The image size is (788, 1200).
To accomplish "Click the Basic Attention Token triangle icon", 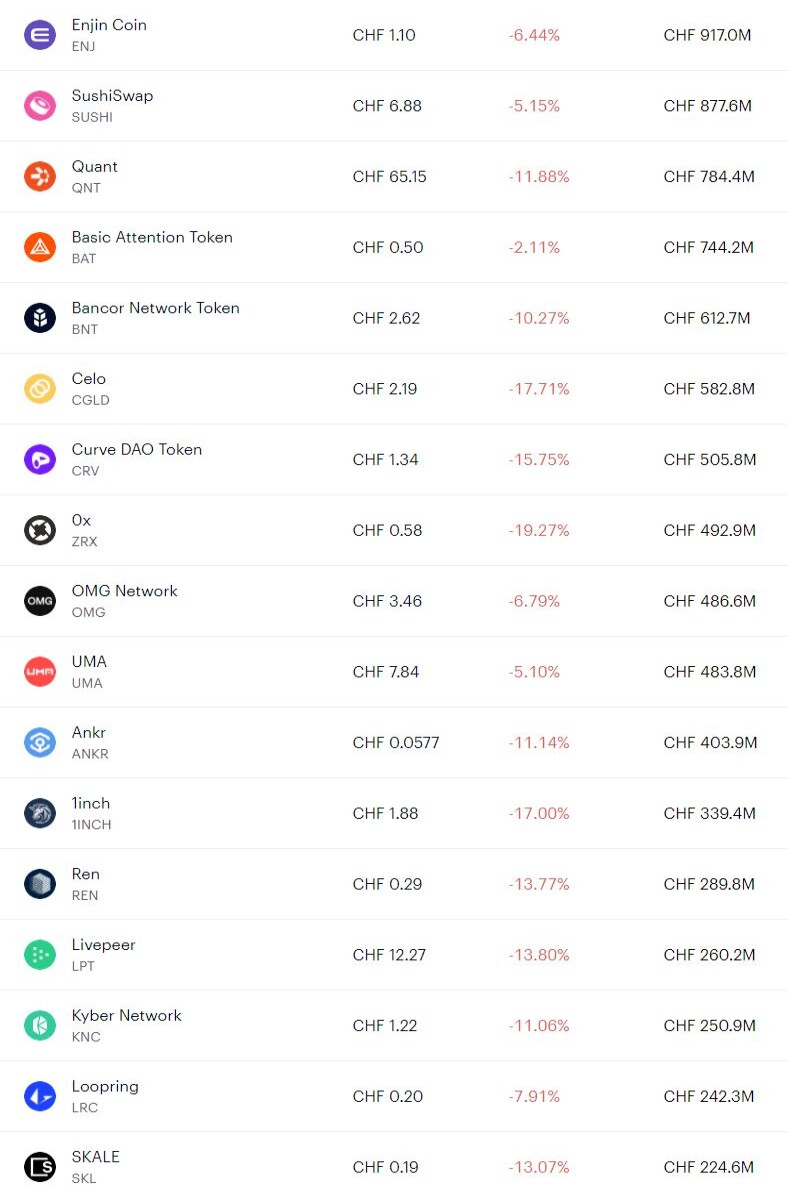I will tap(40, 247).
